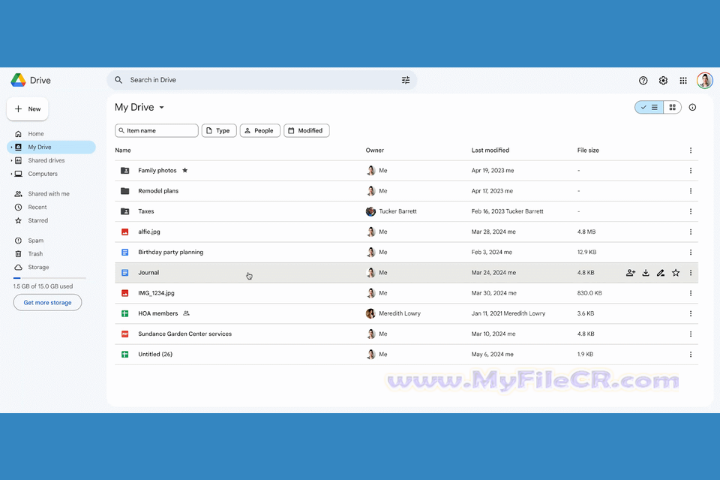Open search options filter icon
The height and width of the screenshot is (480, 720).
[405, 80]
